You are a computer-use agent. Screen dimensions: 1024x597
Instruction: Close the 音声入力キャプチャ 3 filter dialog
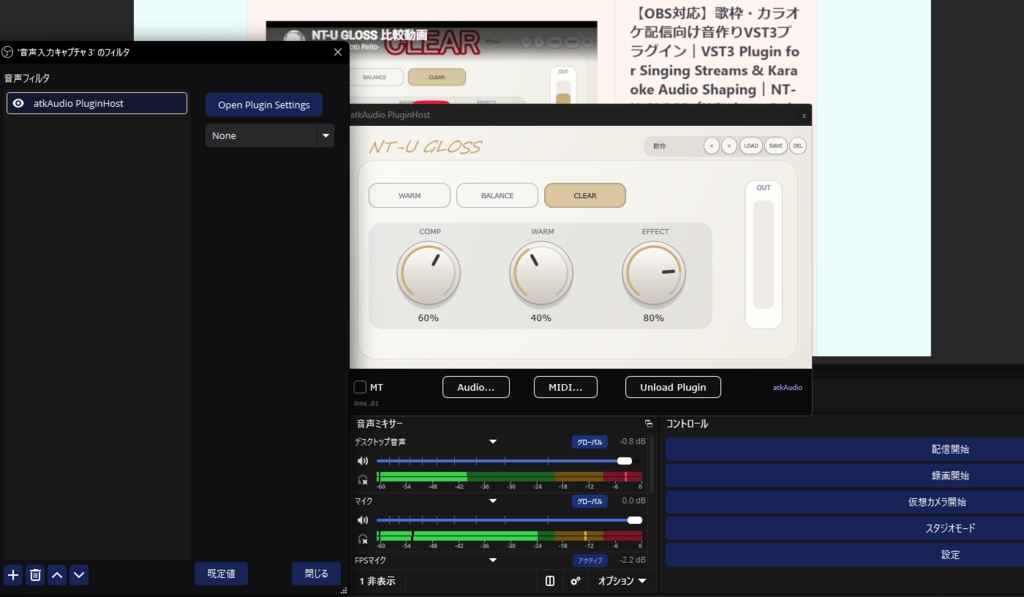[x=338, y=52]
